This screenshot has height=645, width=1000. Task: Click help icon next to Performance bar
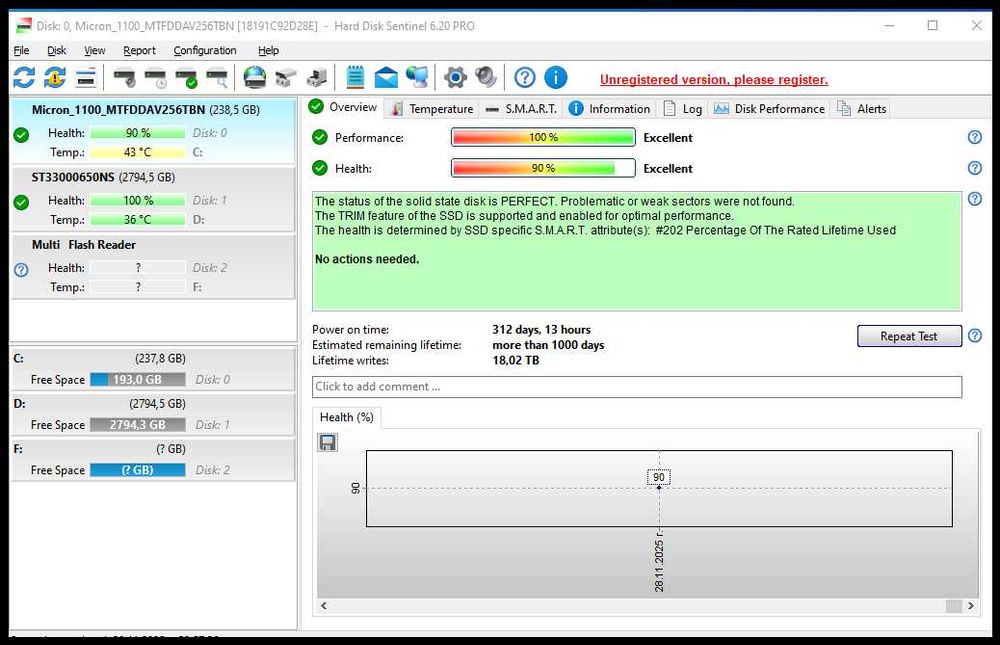pyautogui.click(x=974, y=137)
